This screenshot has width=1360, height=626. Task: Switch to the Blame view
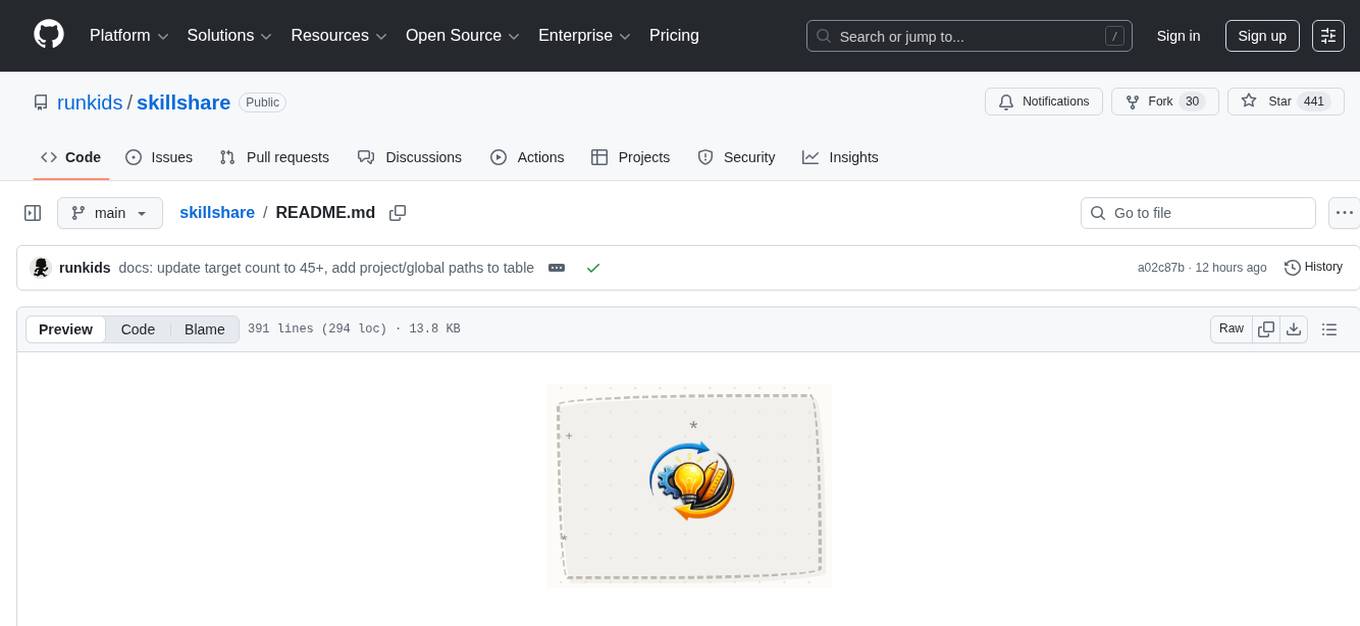click(204, 329)
